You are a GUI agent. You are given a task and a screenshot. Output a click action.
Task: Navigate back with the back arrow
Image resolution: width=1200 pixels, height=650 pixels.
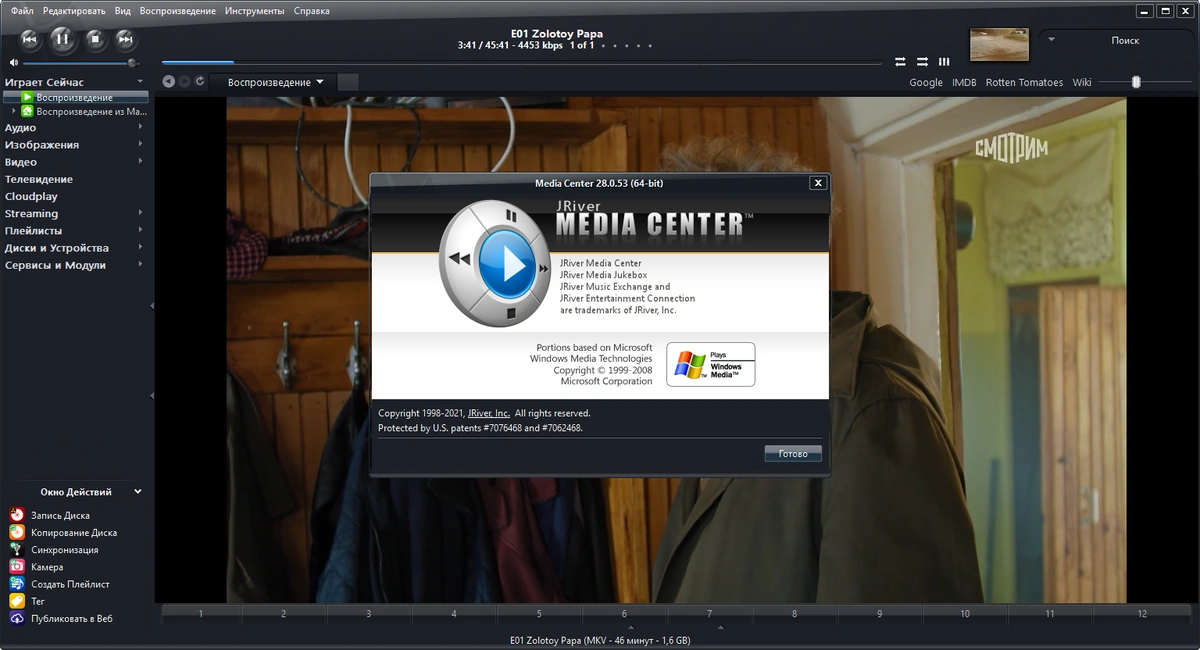(169, 82)
